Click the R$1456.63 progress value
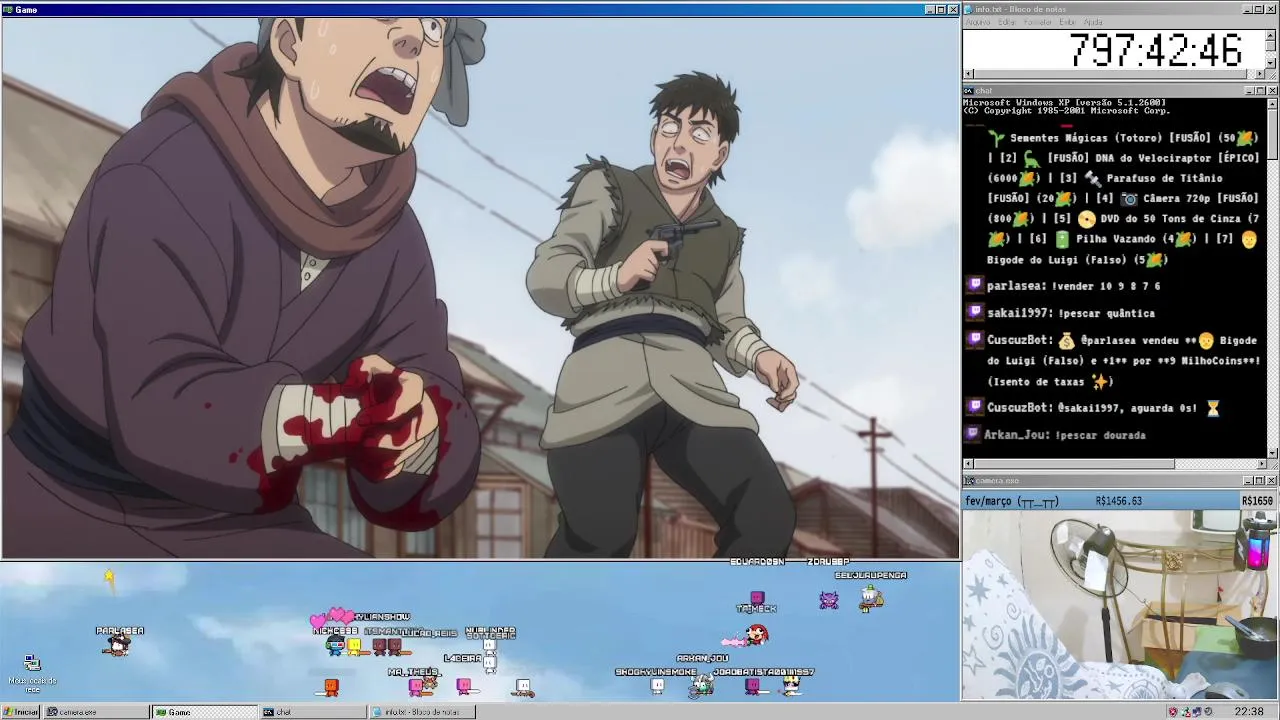The width and height of the screenshot is (1280, 720). point(1118,501)
